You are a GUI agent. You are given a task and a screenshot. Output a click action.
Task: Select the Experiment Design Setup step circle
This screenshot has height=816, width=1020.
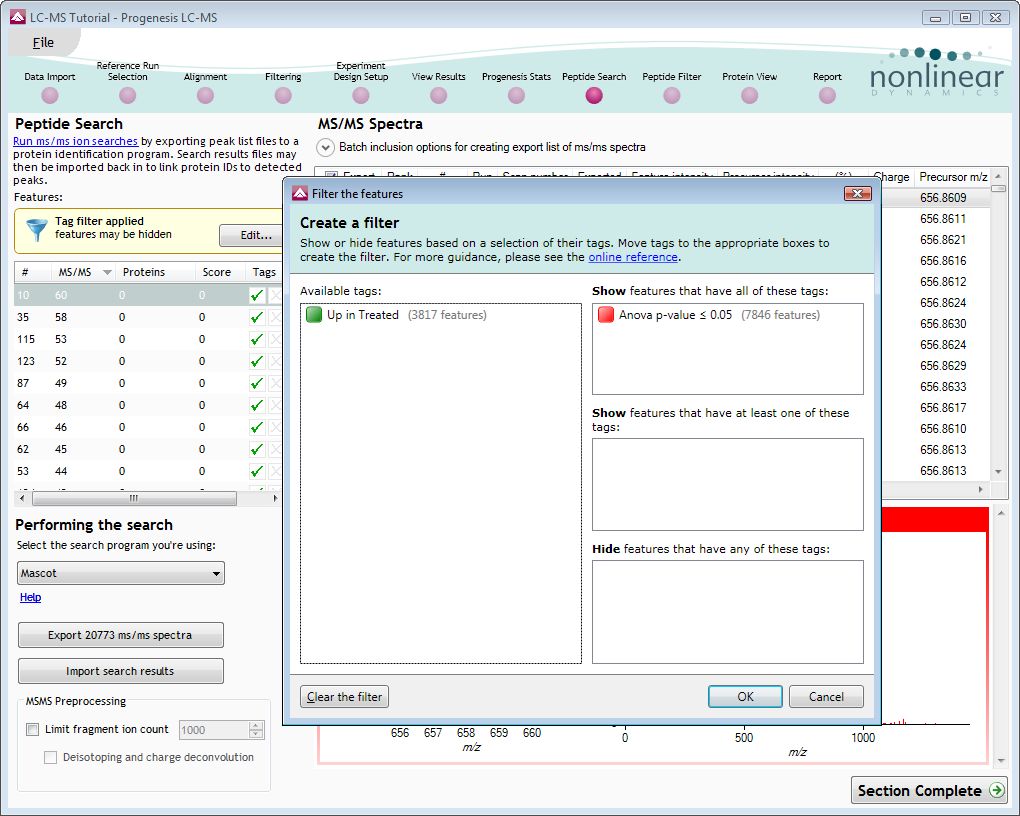point(360,96)
